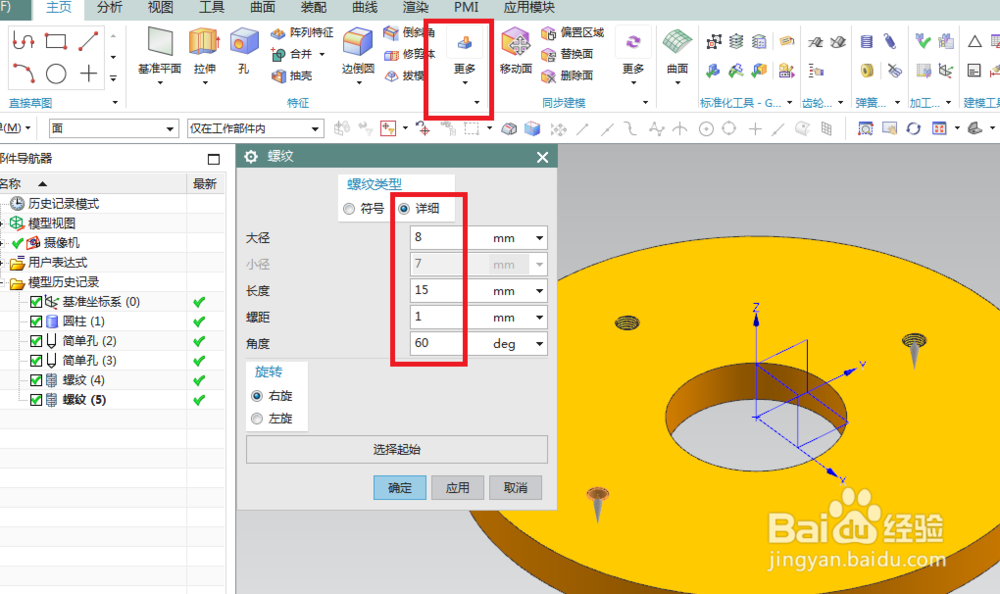Click the Draft (拔模) tool icon
Image resolution: width=1000 pixels, height=594 pixels.
pos(391,76)
